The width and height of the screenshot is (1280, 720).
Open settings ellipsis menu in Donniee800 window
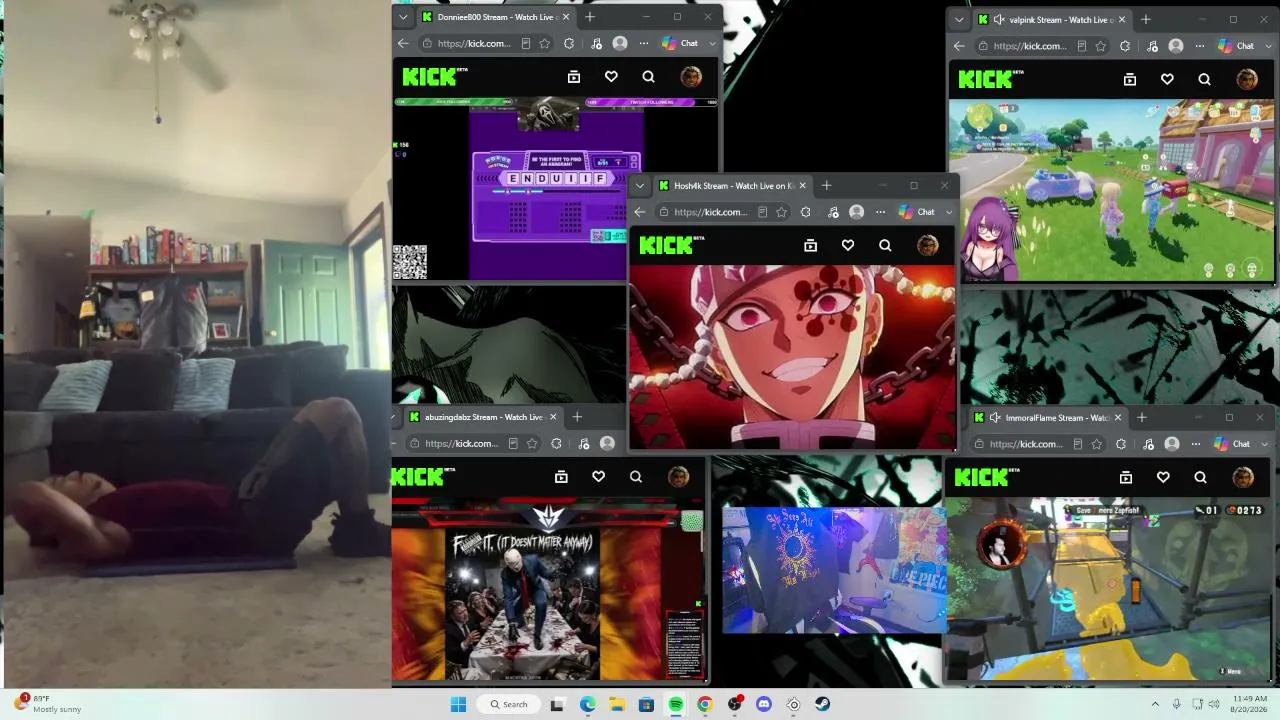pos(644,44)
